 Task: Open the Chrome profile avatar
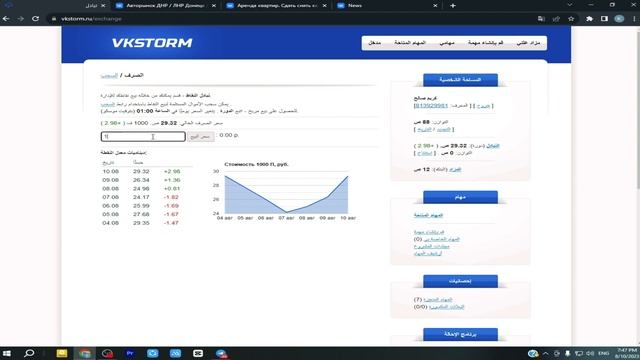click(619, 19)
